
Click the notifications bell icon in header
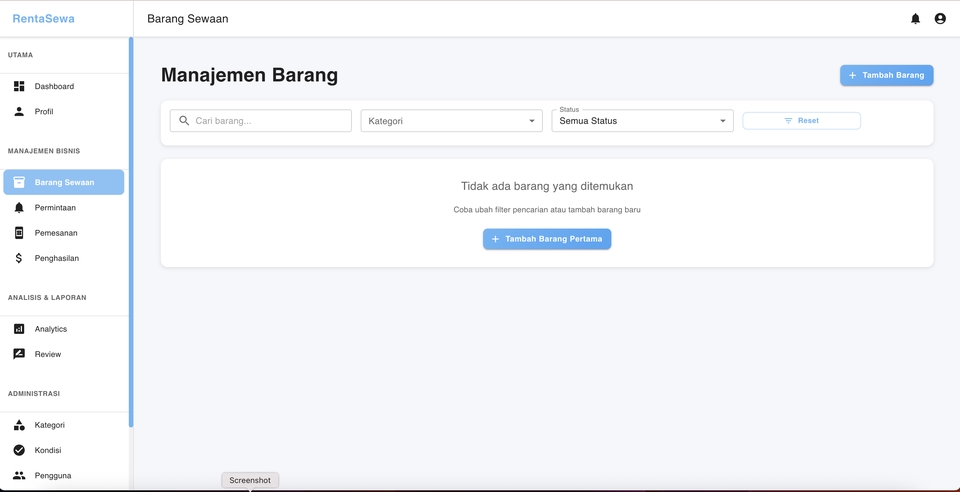pos(915,19)
